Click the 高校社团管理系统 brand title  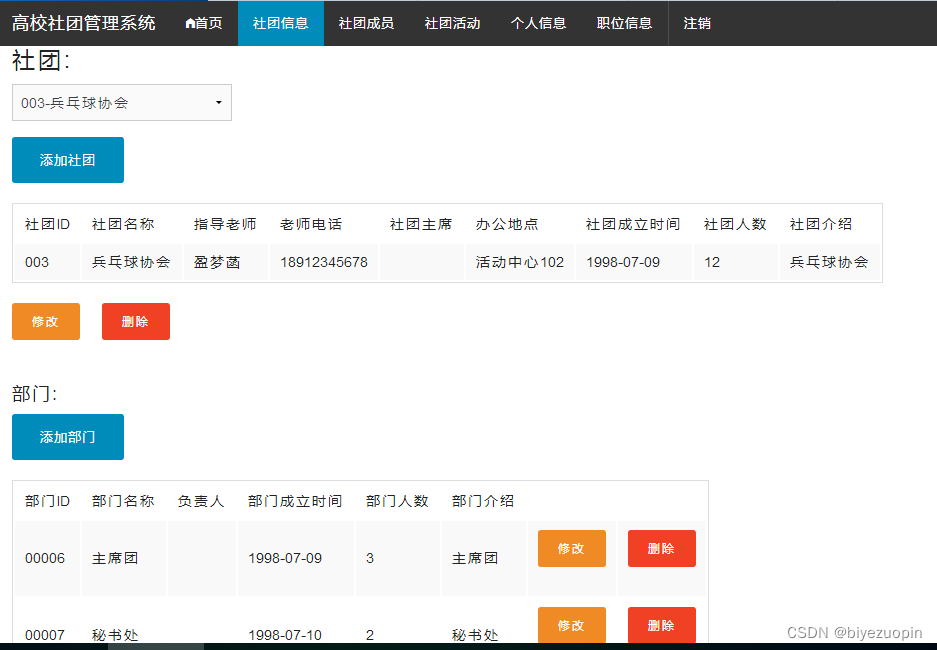coord(84,23)
